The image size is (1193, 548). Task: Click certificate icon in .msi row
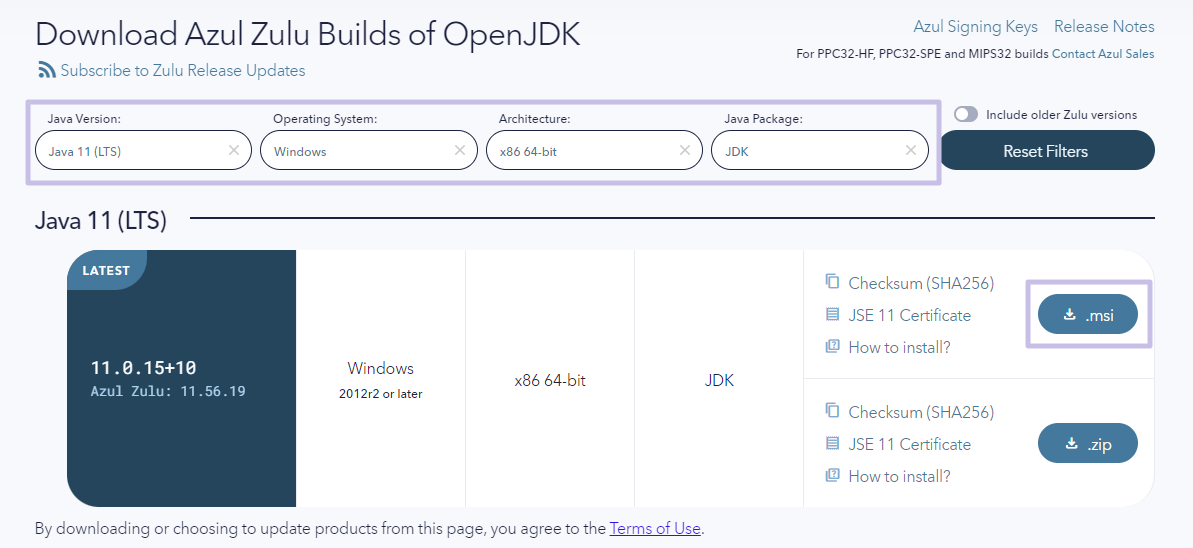(x=832, y=314)
